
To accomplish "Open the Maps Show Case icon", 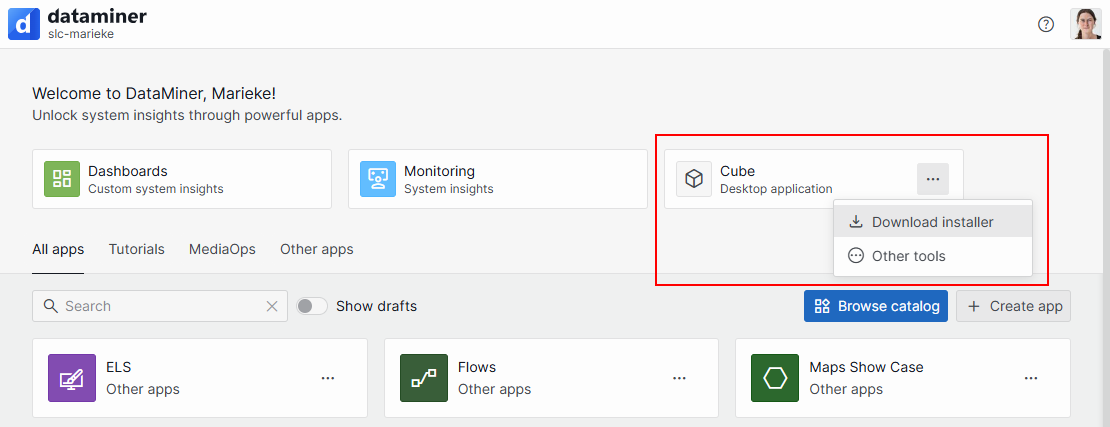I will [x=775, y=378].
